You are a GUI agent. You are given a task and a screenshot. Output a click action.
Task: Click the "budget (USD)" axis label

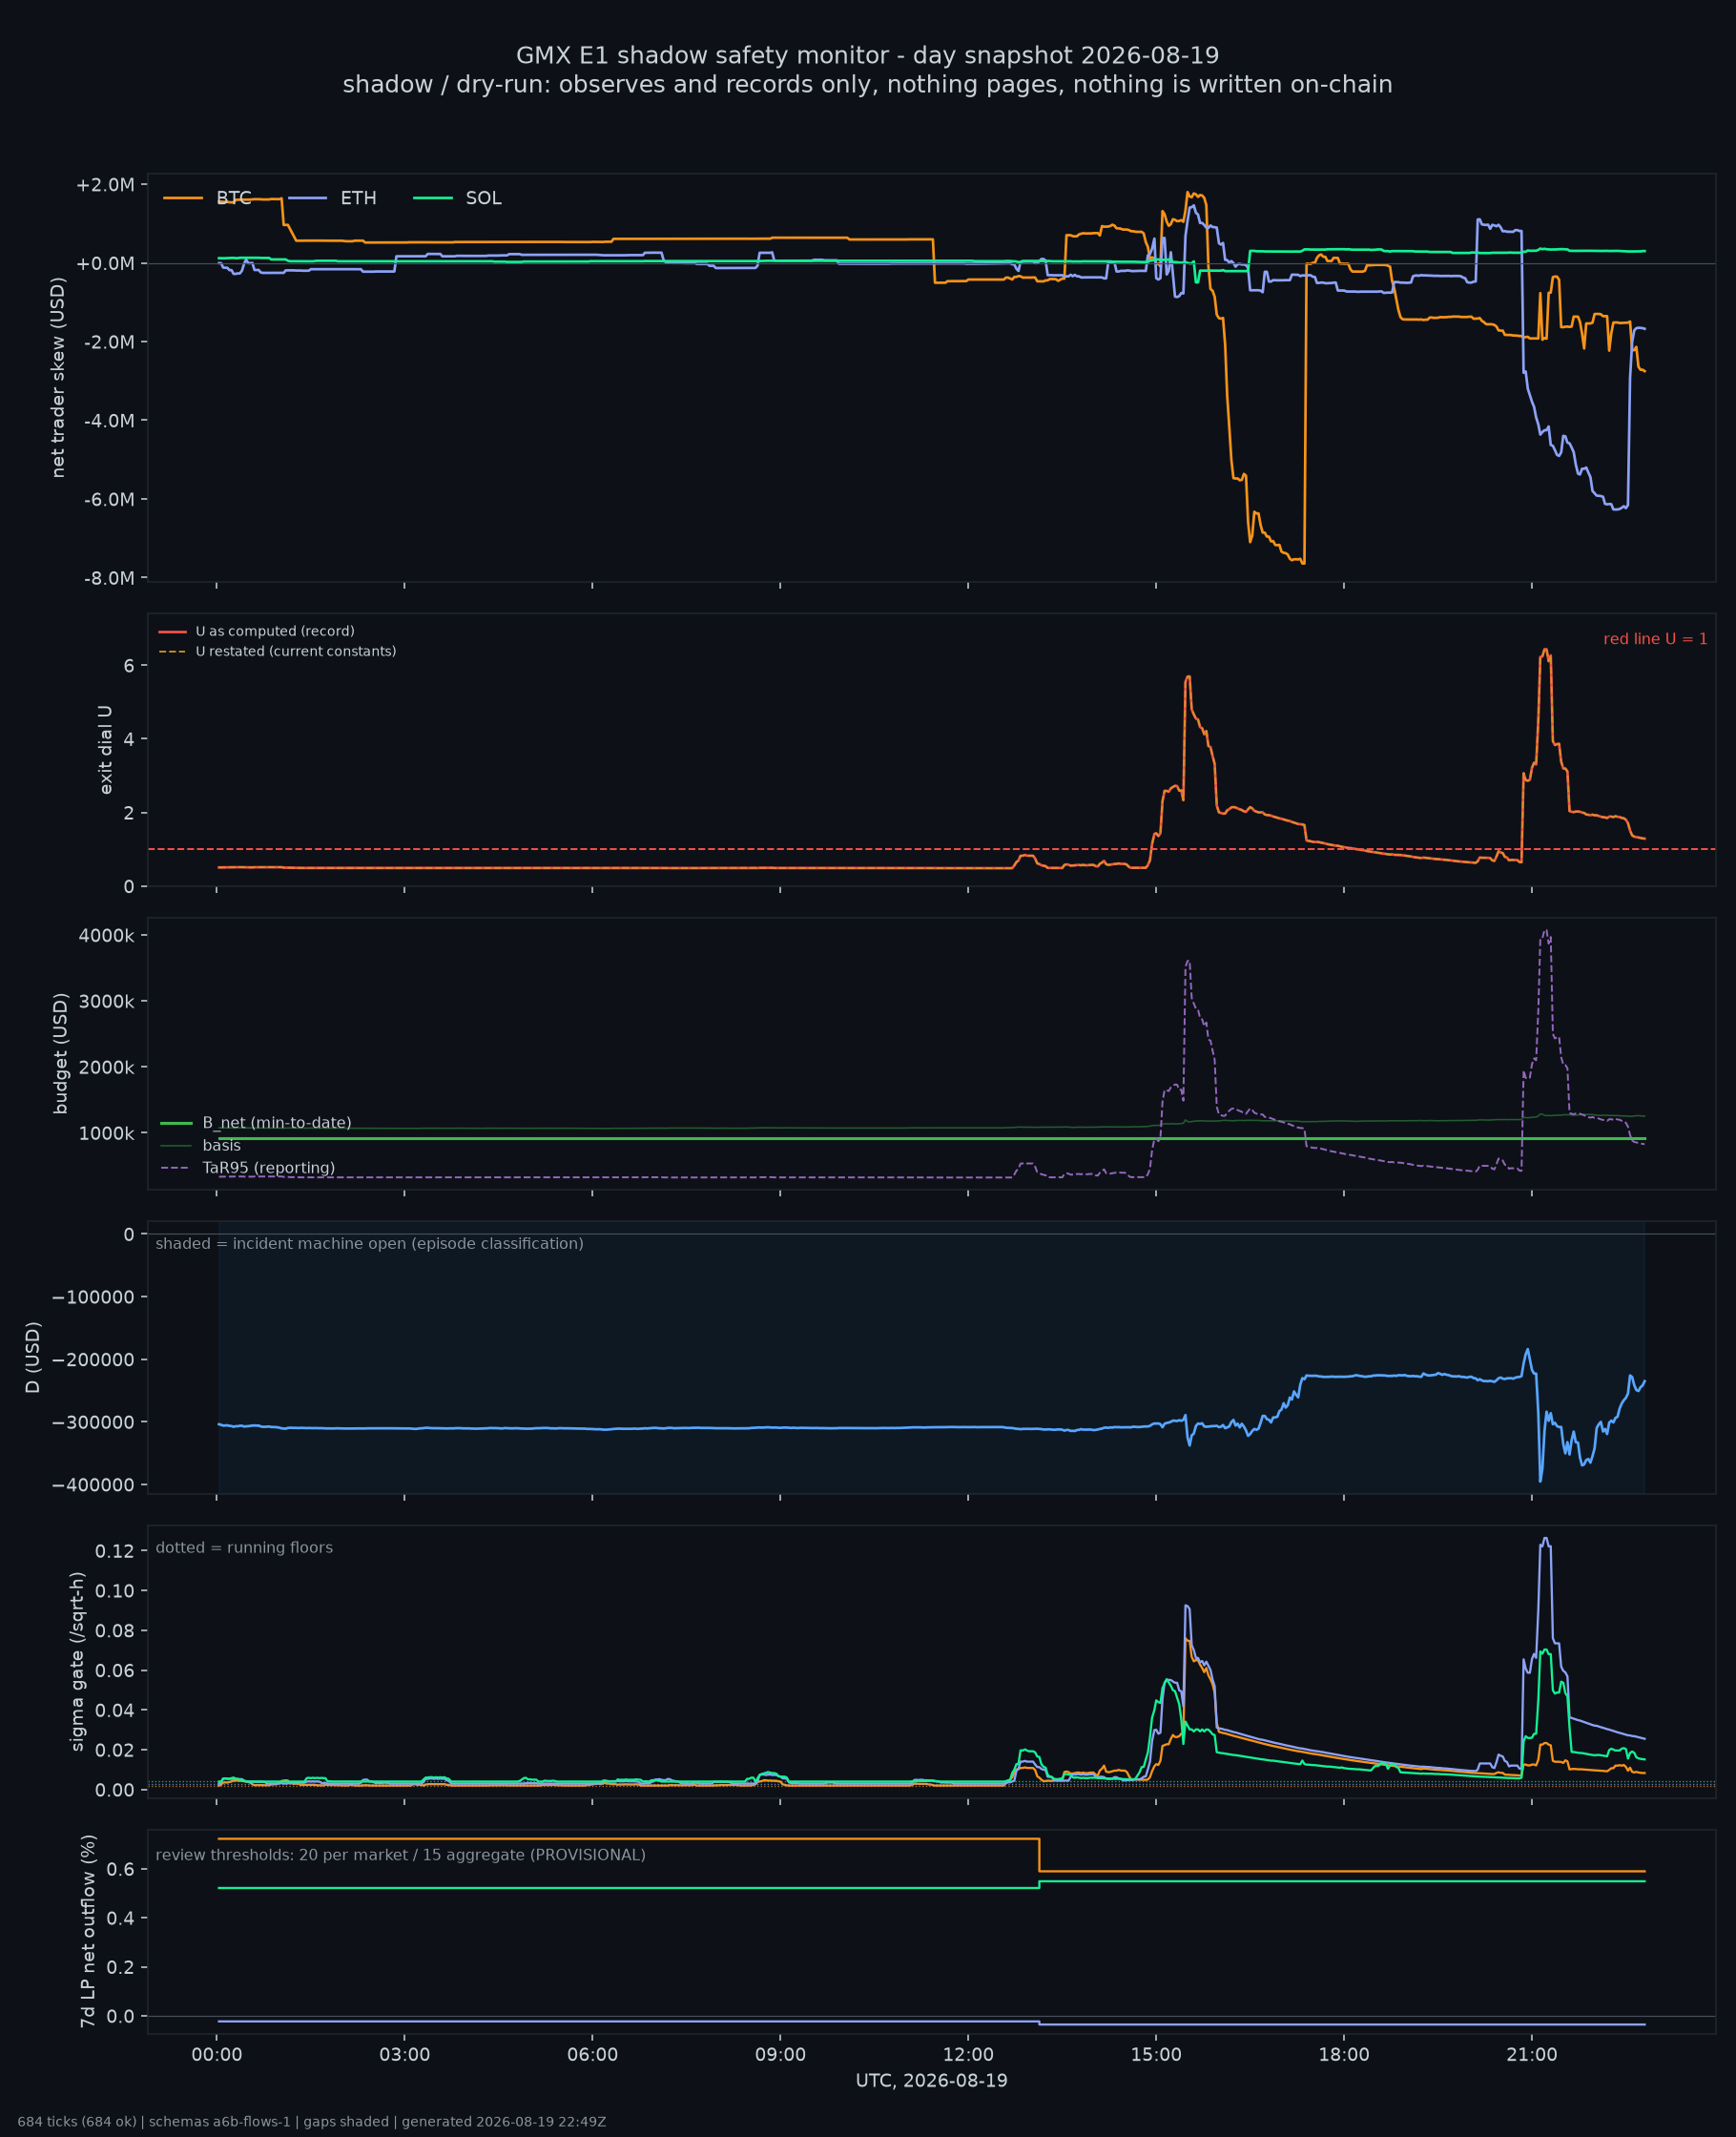pos(60,1053)
